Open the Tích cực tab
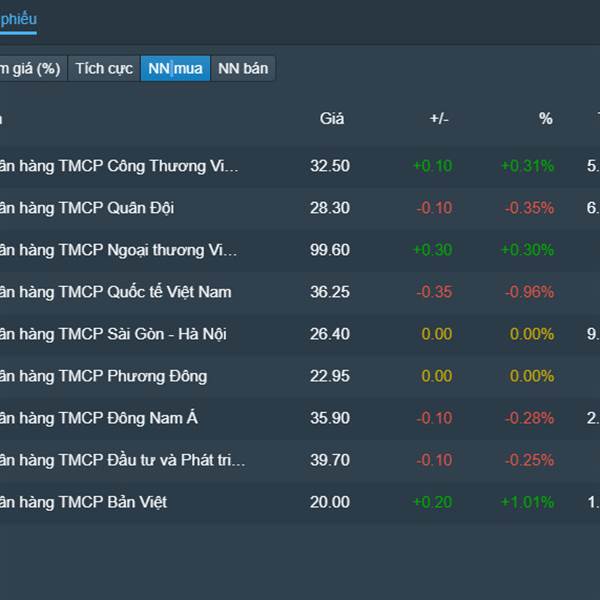Viewport: 600px width, 600px height. 104,68
